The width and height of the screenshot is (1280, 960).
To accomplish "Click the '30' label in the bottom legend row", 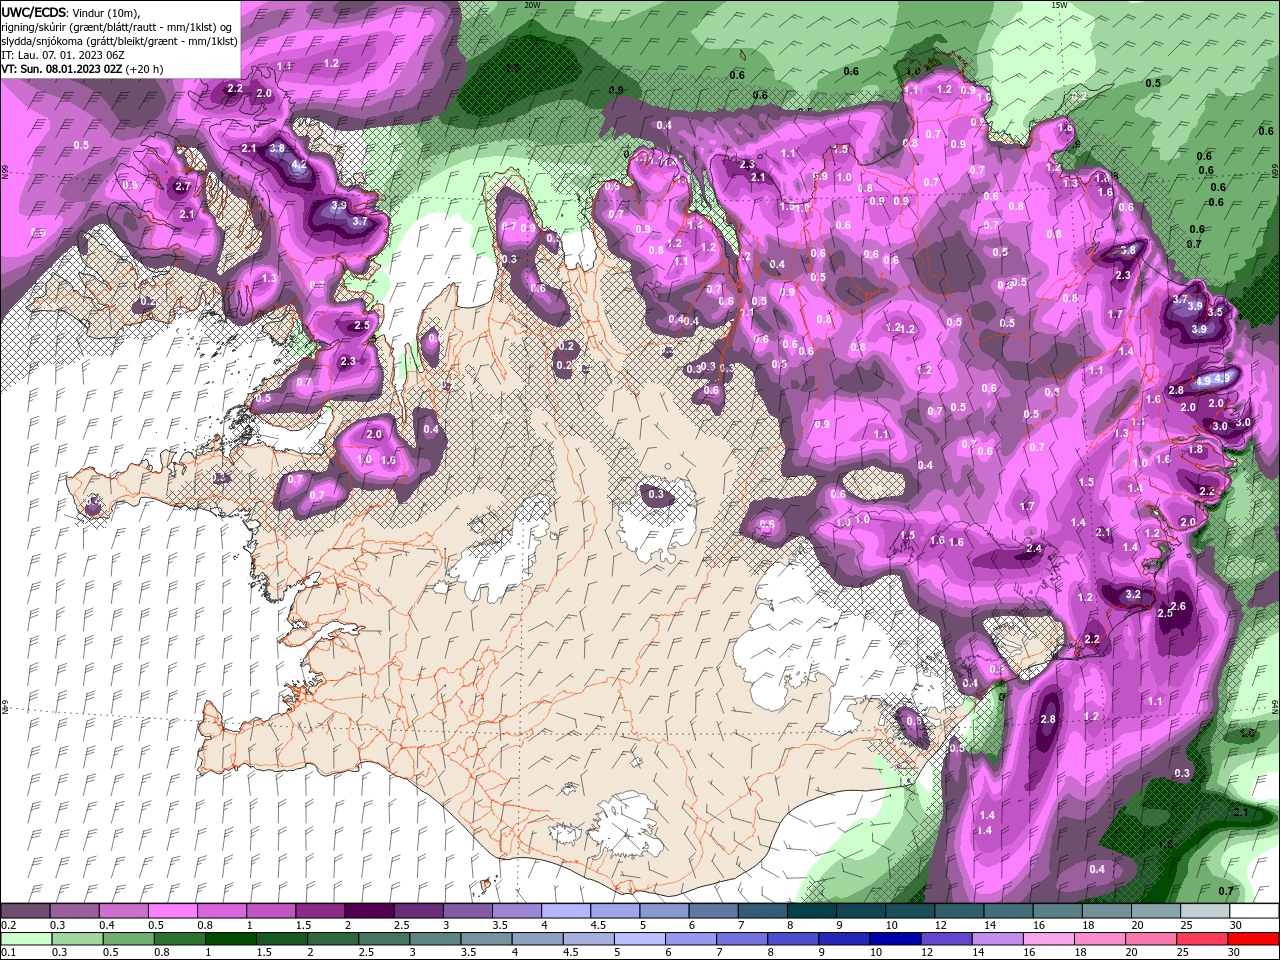I will coord(1235,953).
